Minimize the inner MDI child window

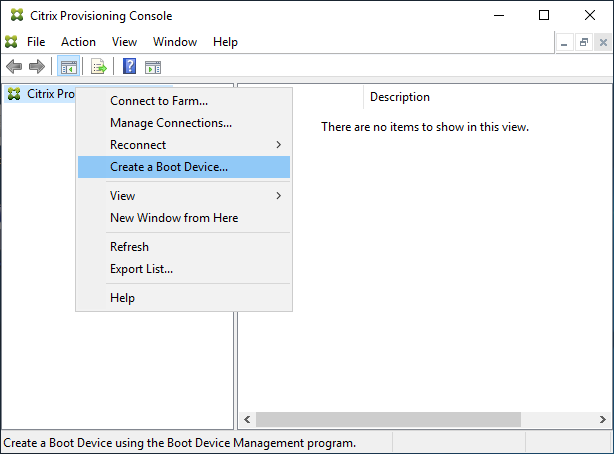[564, 42]
